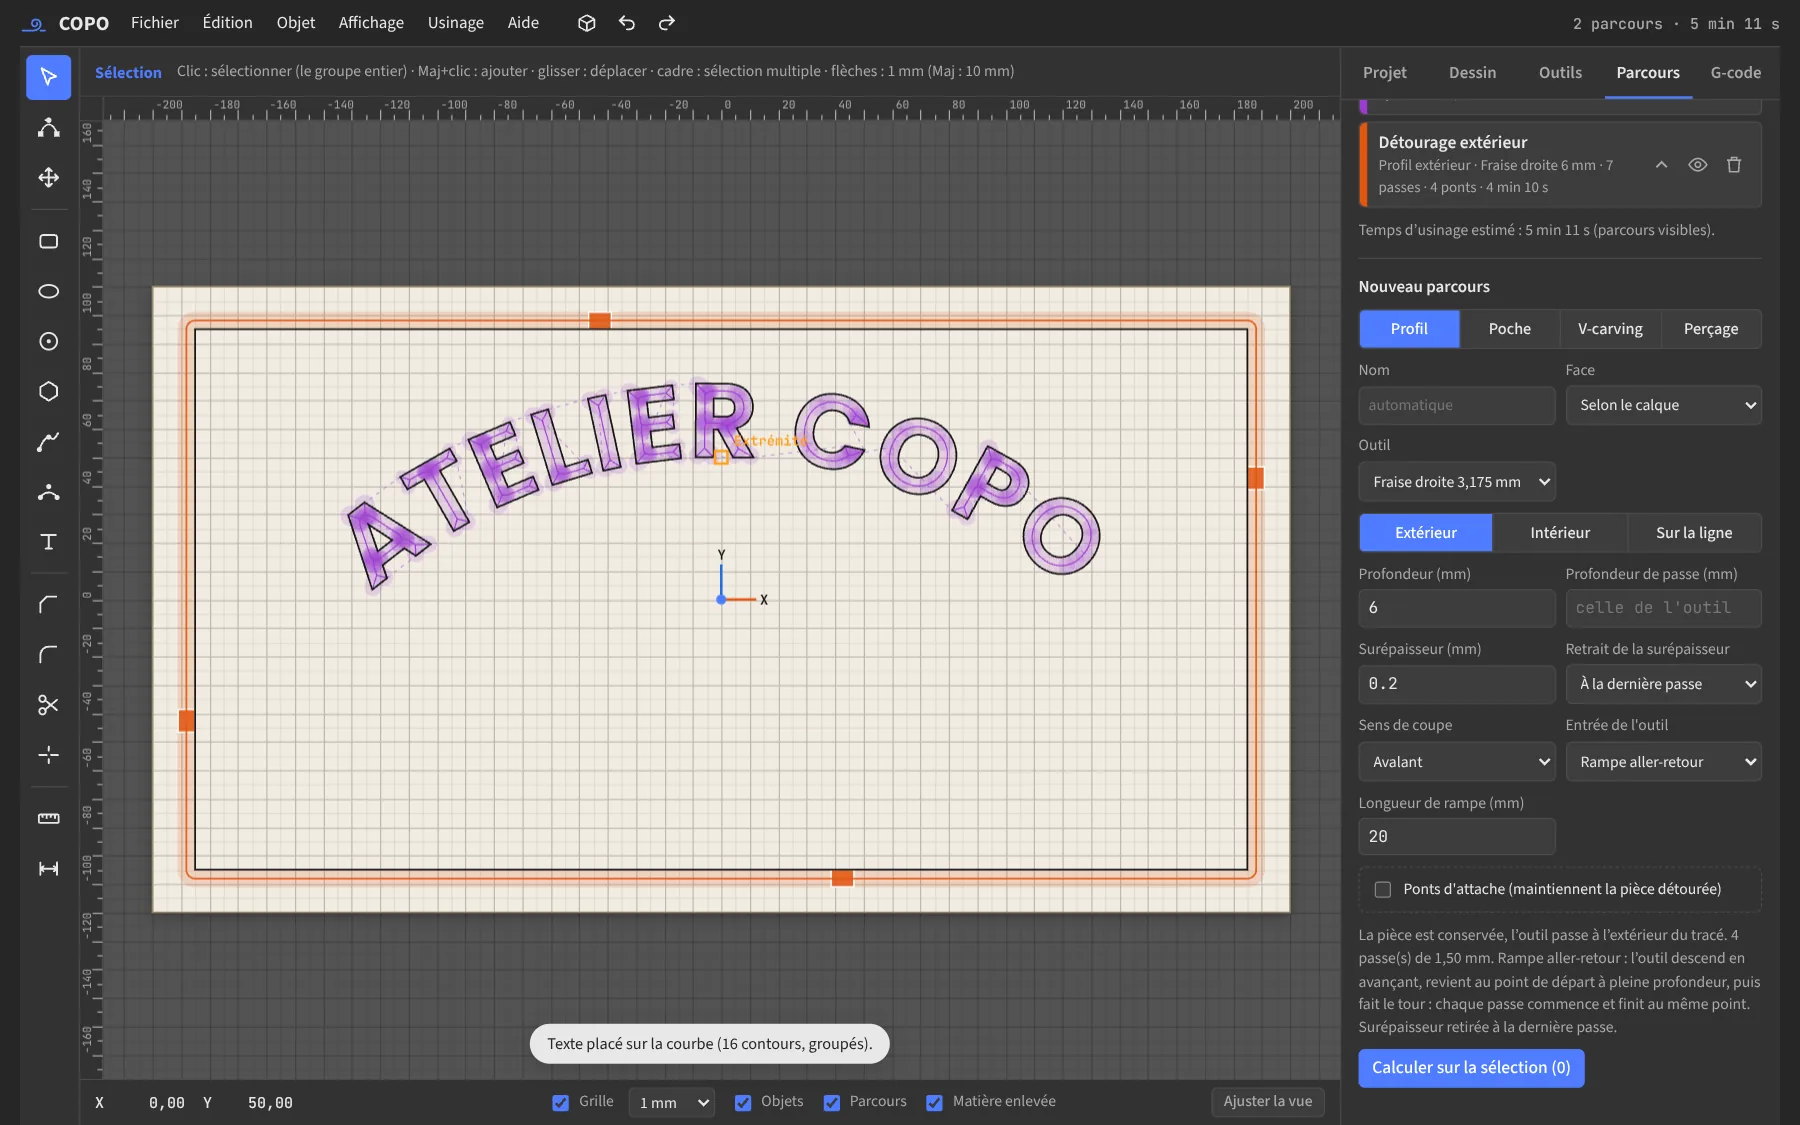Toggle visibility of Détourage extérieur toolpath
This screenshot has width=1800, height=1125.
tap(1698, 165)
